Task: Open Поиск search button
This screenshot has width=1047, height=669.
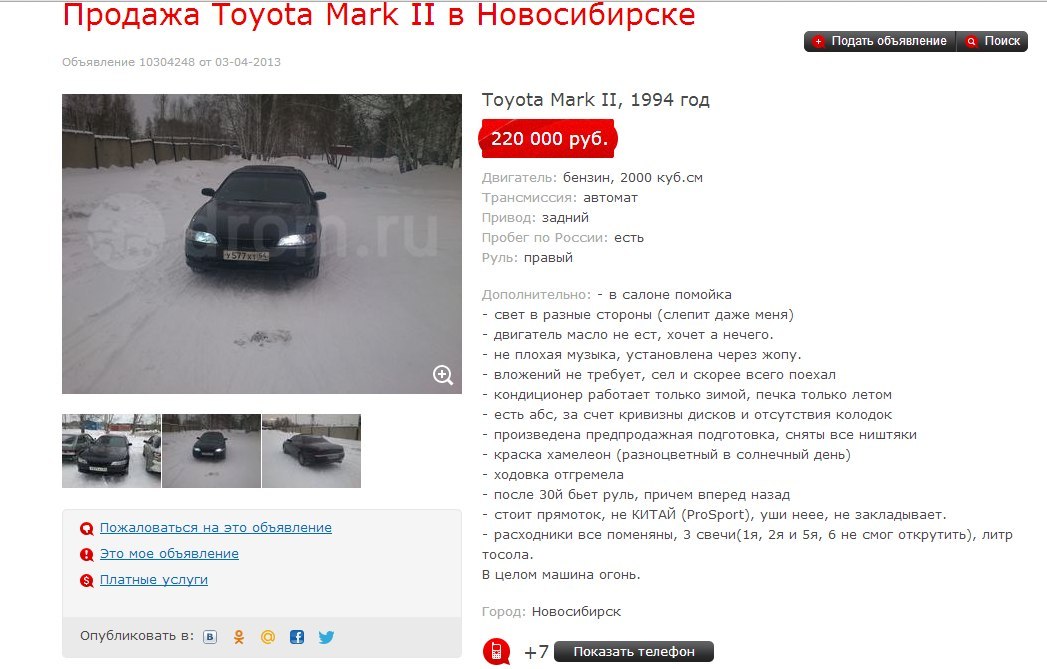Action: tap(992, 41)
